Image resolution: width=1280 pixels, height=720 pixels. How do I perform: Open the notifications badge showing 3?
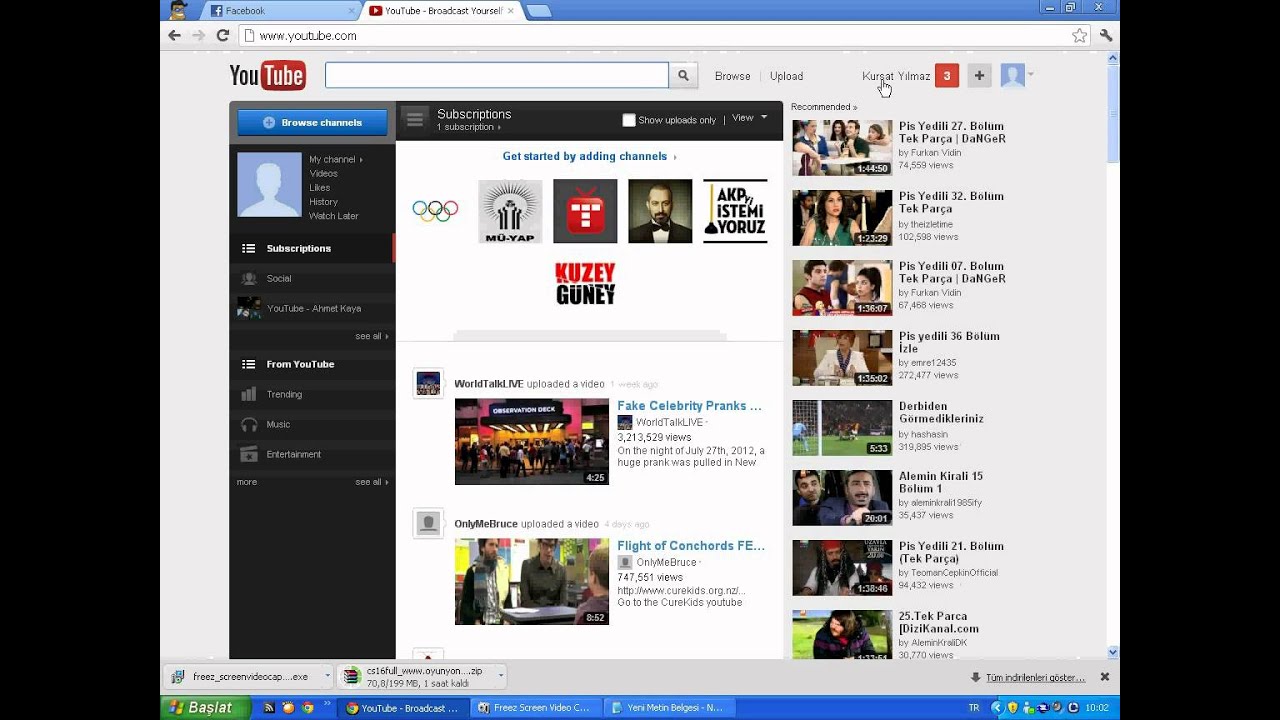pos(947,76)
